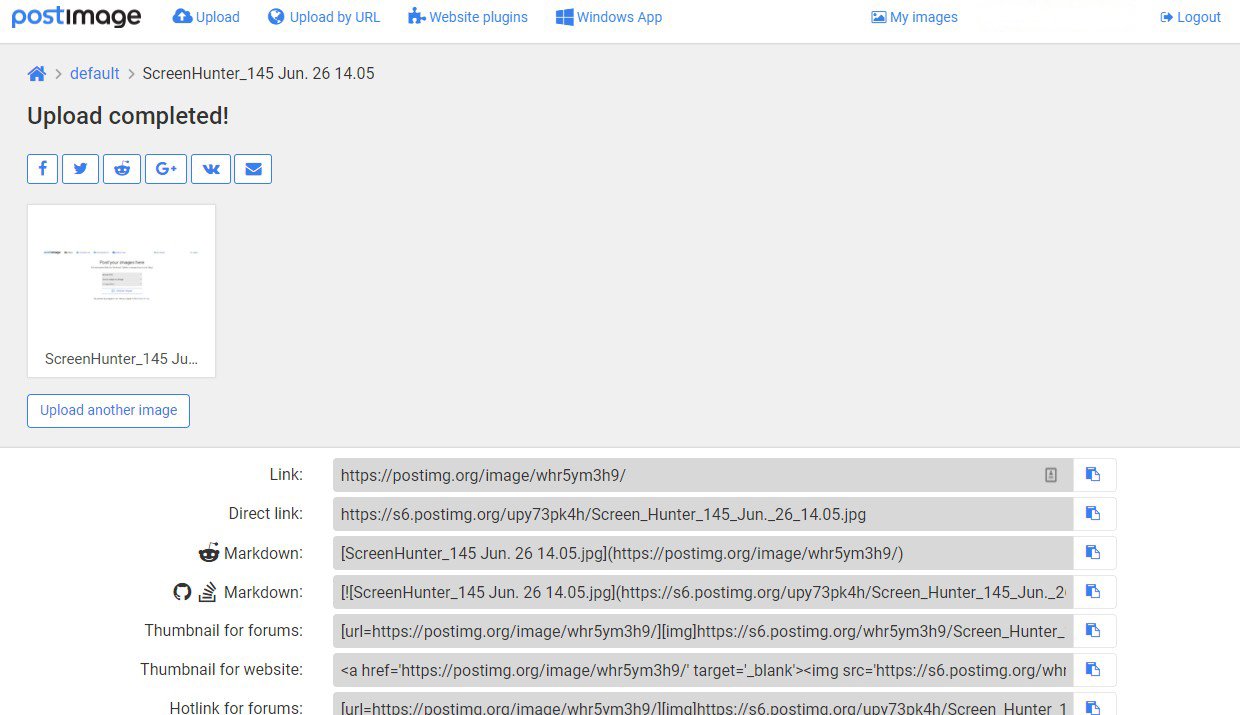Screen dimensions: 1240x715
Task: Click Upload another image button
Action: tap(108, 410)
